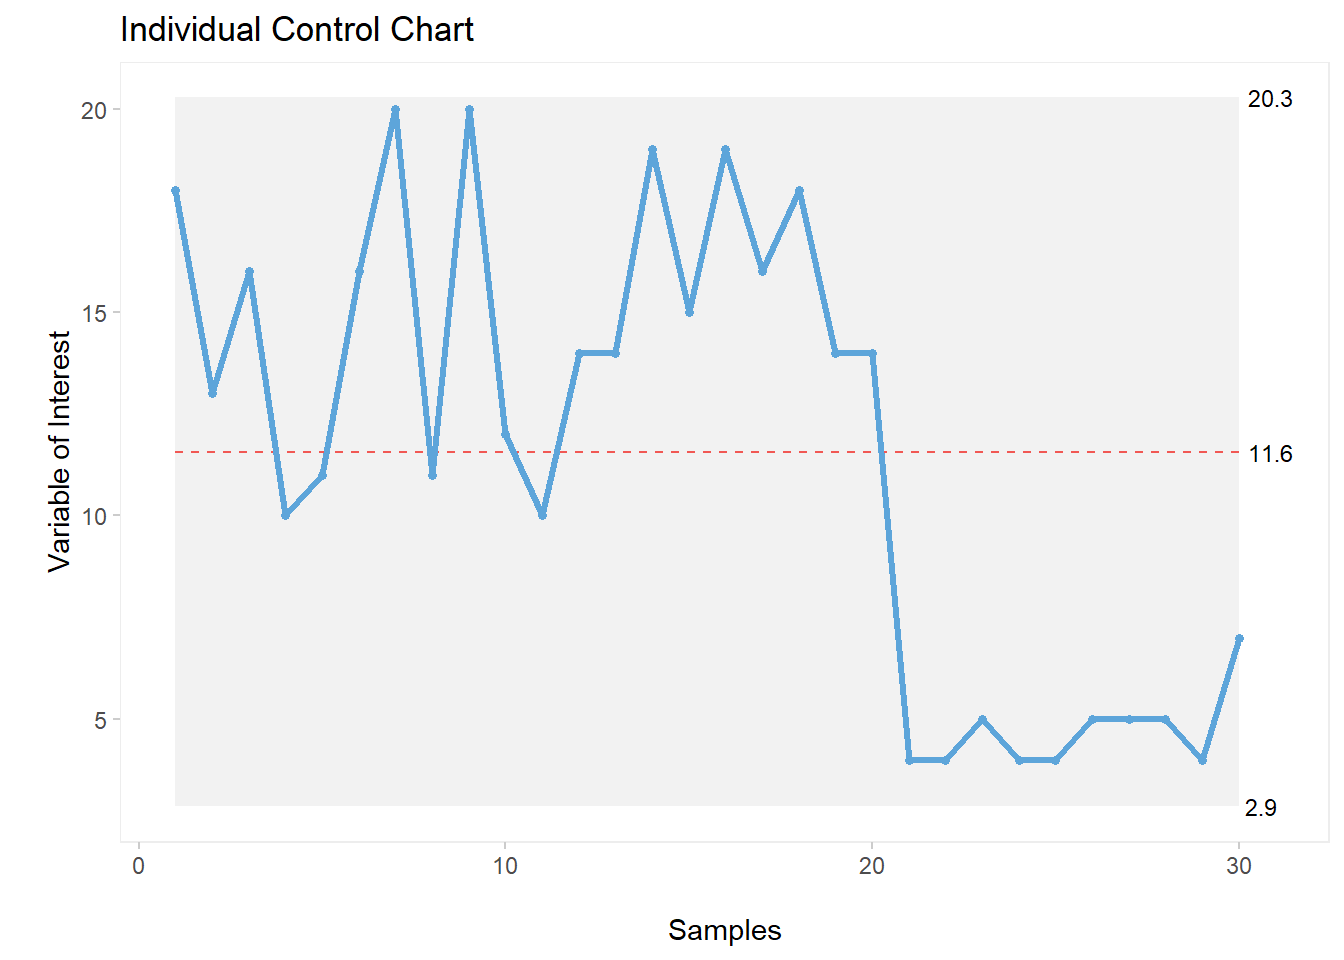1344x960 pixels.
Task: Click the x-axis tick label 10
Action: point(505,866)
